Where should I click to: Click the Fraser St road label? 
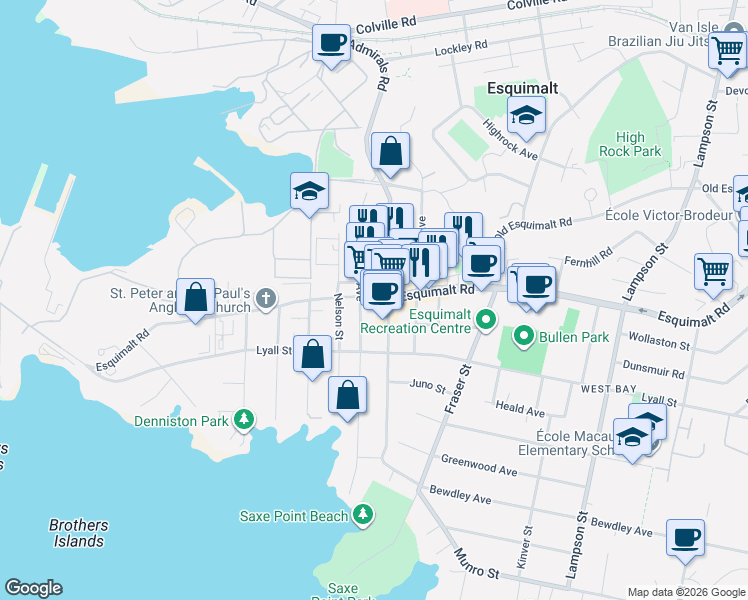[457, 389]
